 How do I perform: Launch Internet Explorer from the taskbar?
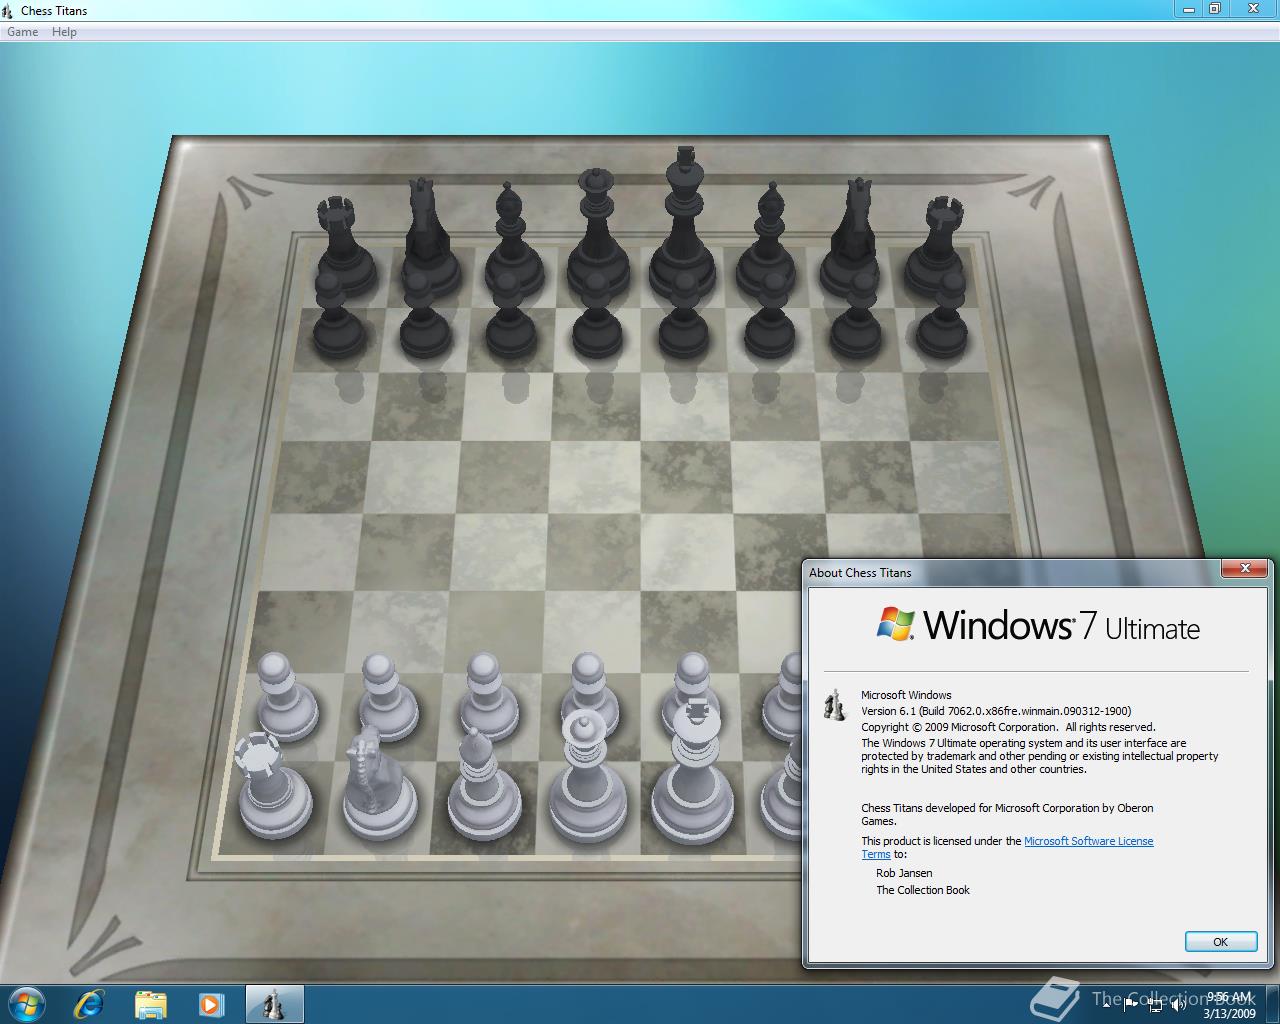(89, 1004)
